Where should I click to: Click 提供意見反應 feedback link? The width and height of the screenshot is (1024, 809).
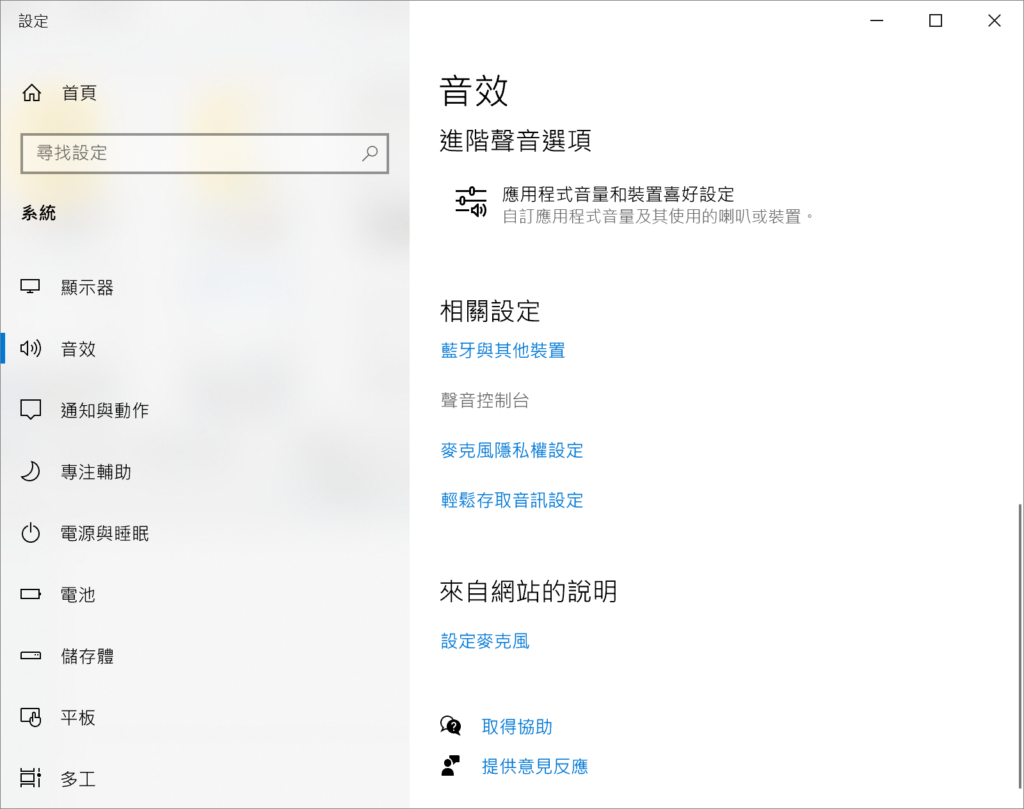535,767
